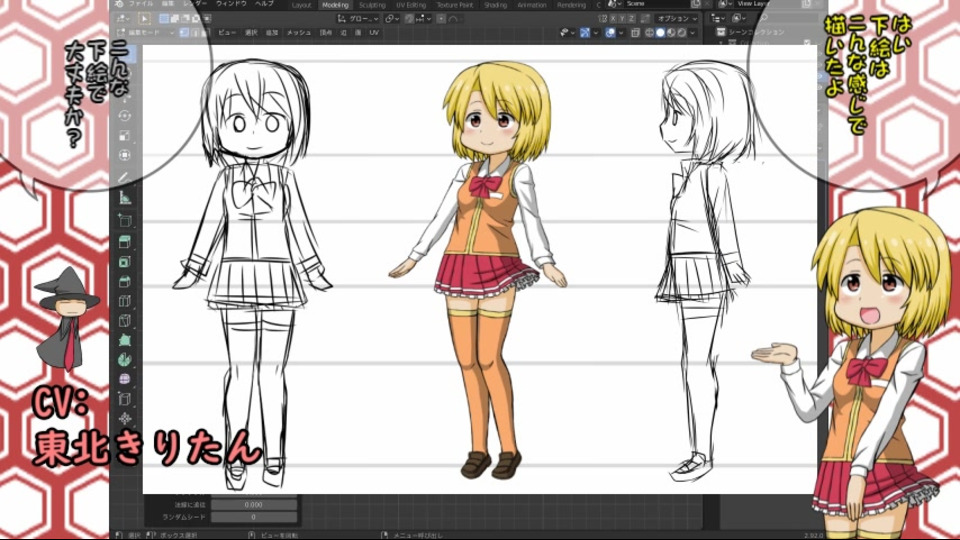Open the editor type dropdown
The width and height of the screenshot is (960, 540).
pyautogui.click(x=122, y=19)
